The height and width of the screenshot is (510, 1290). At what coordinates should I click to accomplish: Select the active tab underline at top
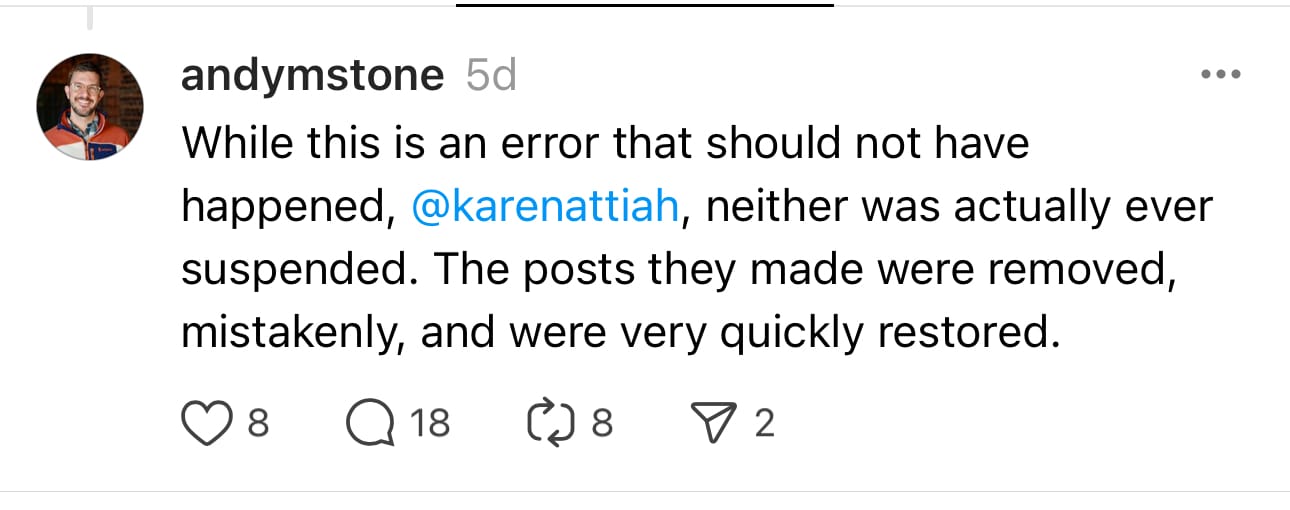(644, 5)
